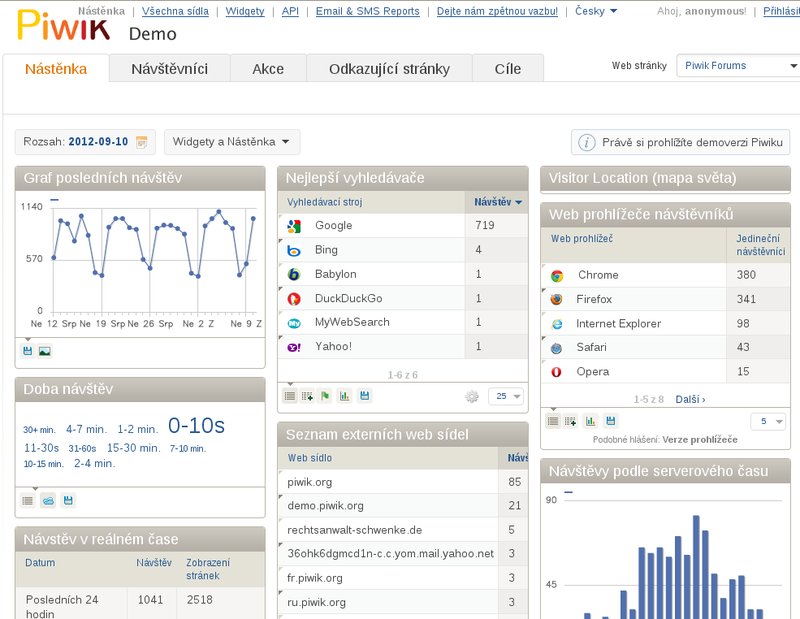Switch to the Návštěvníci tab
This screenshot has width=800, height=619.
pos(169,69)
